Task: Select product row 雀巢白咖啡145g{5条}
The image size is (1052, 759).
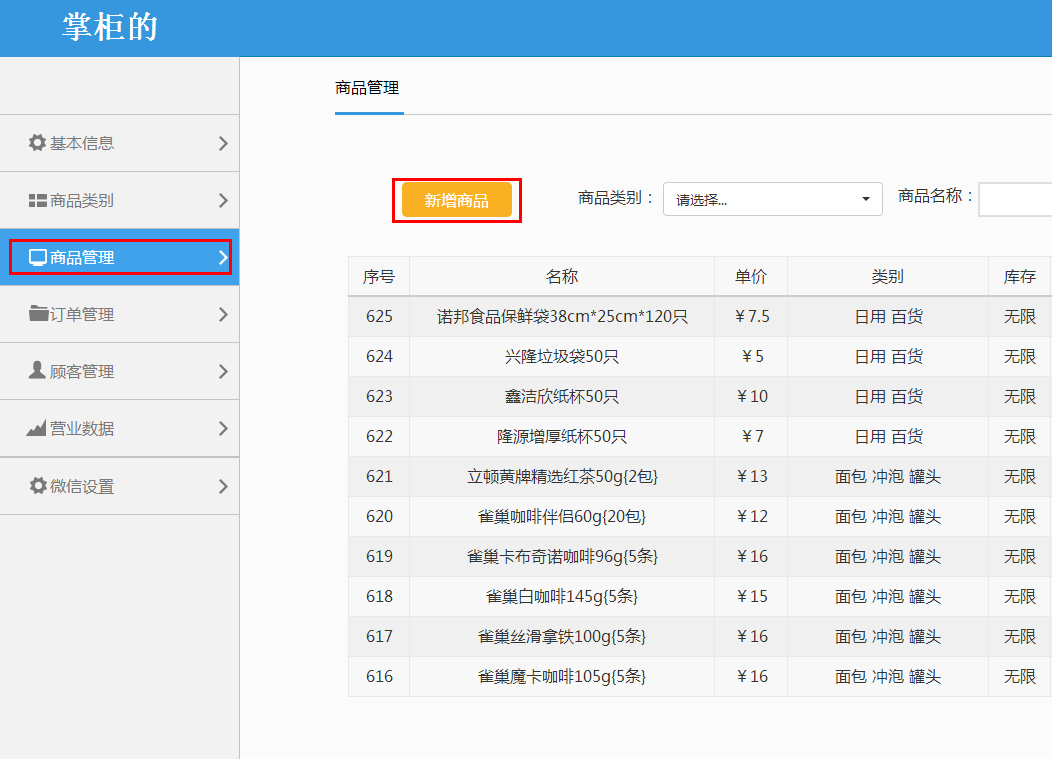Action: tap(561, 597)
